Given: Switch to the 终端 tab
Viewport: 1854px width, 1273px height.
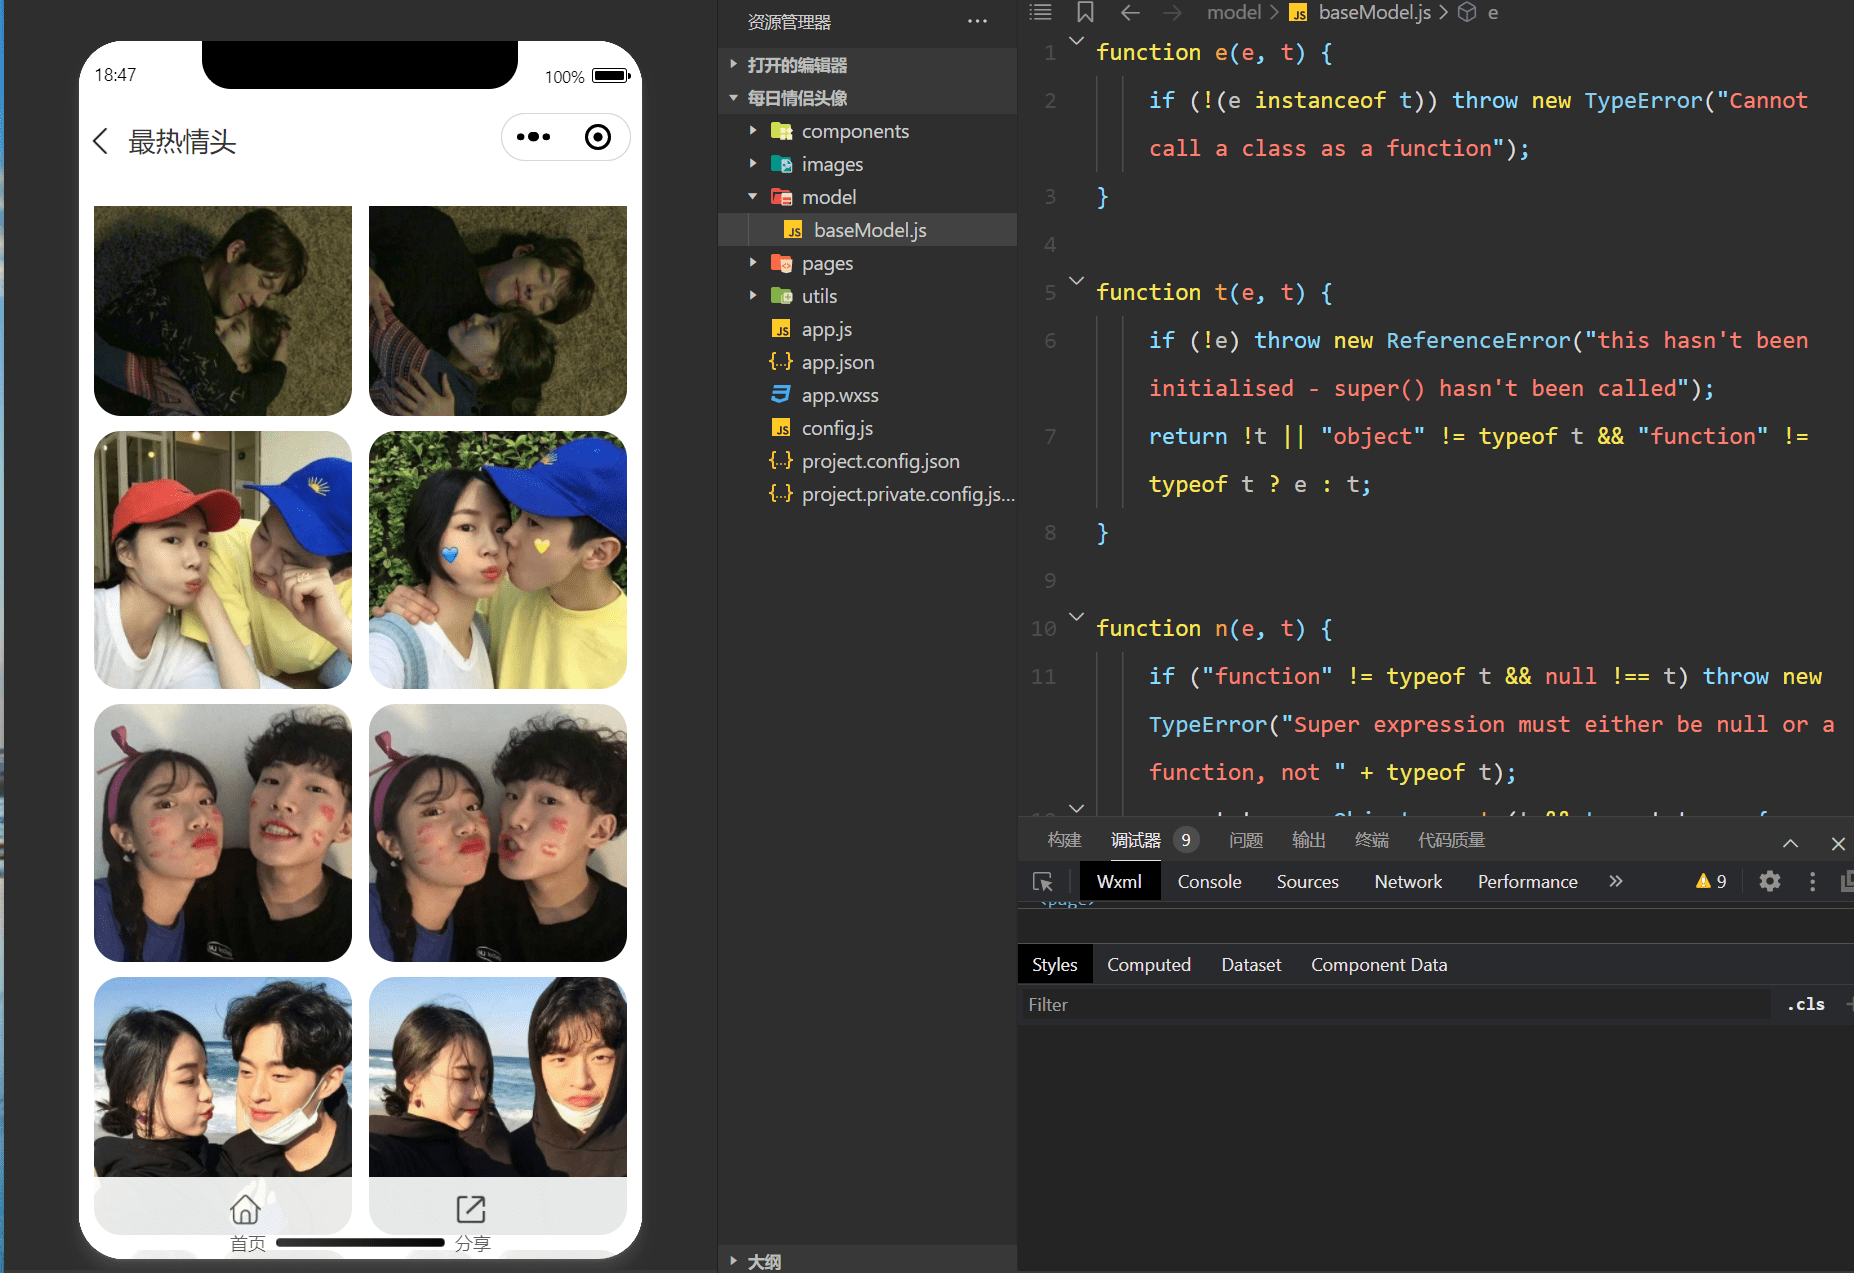Looking at the screenshot, I should pyautogui.click(x=1371, y=840).
